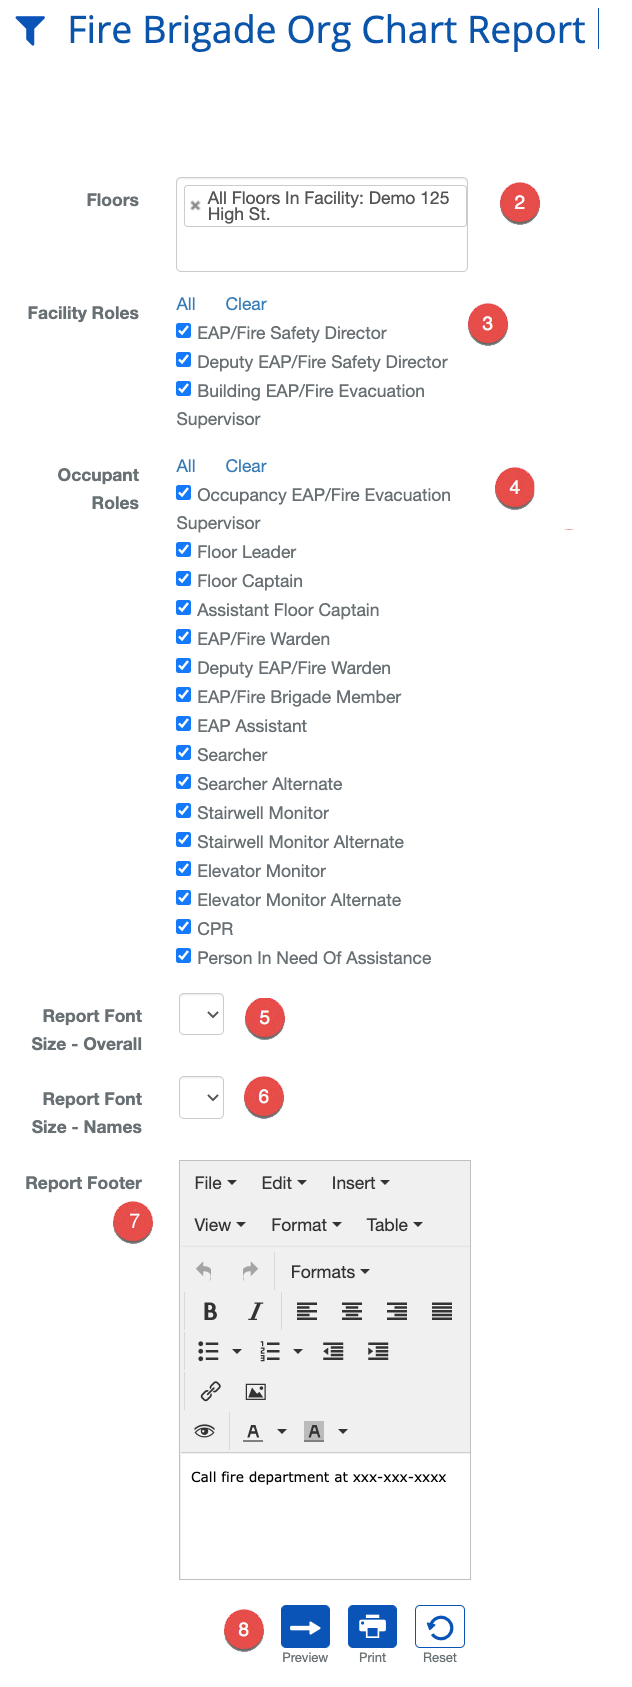This screenshot has width=632, height=1687.
Task: Open the editor preview with the eye icon
Action: pyautogui.click(x=204, y=1431)
